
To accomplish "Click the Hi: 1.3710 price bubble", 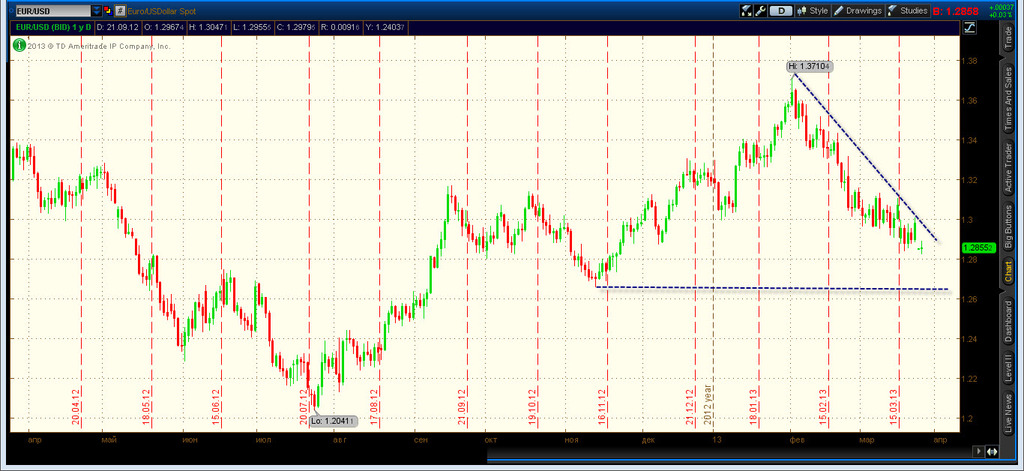I will pyautogui.click(x=808, y=66).
